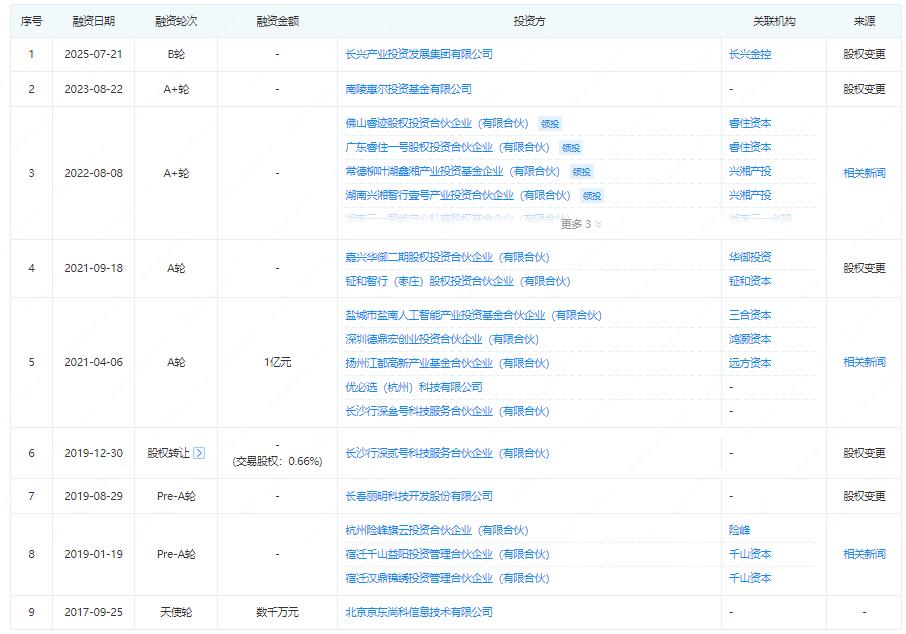This screenshot has width=906, height=634.
Task: Open 相关新闻 for the 2022-08-08 round
Action: click(864, 173)
